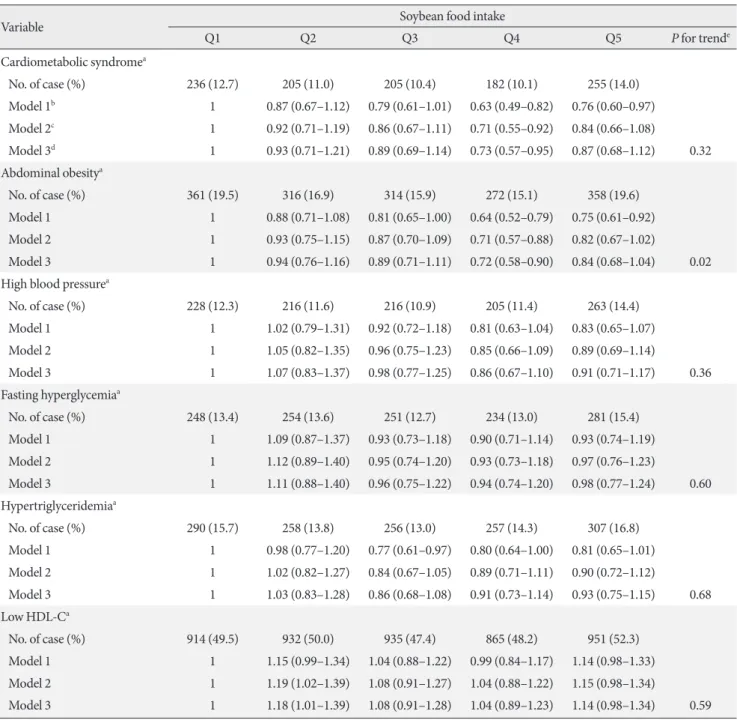Click value '0.93 (0.75–1.15)'
Image resolution: width=737 pixels, height=726 pixels.
(x=613, y=594)
